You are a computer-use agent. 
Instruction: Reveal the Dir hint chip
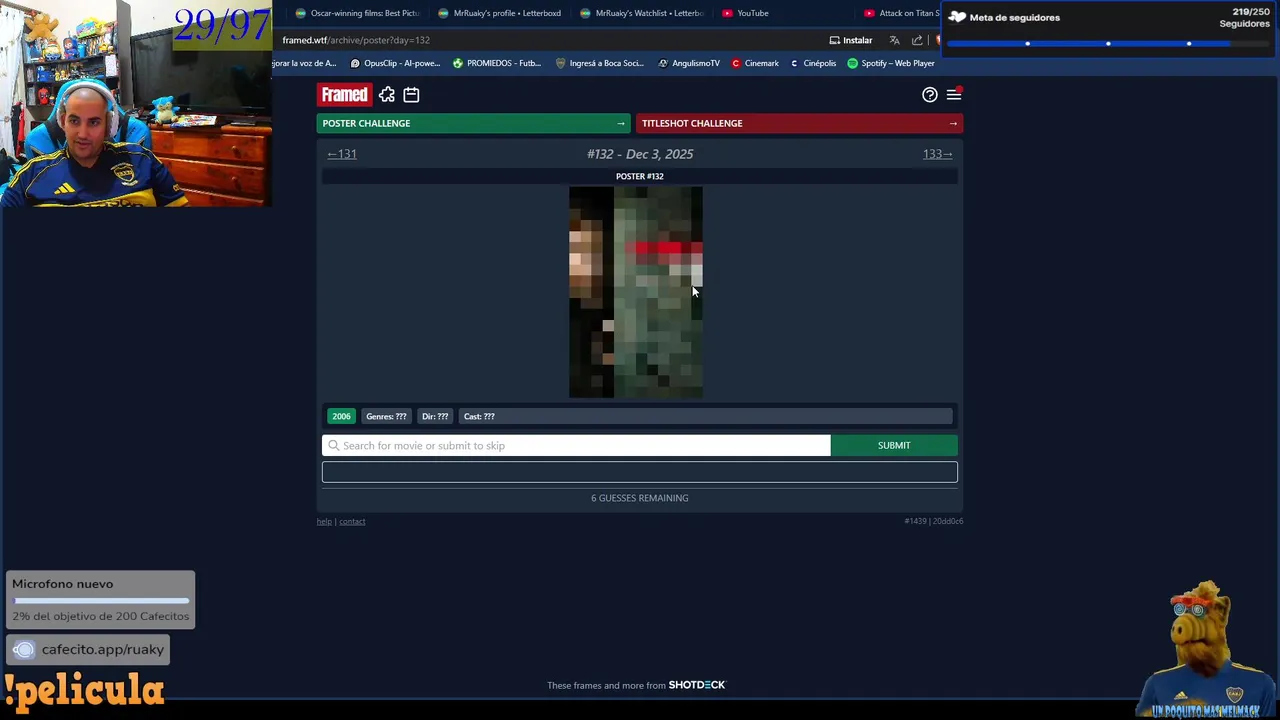coord(435,416)
